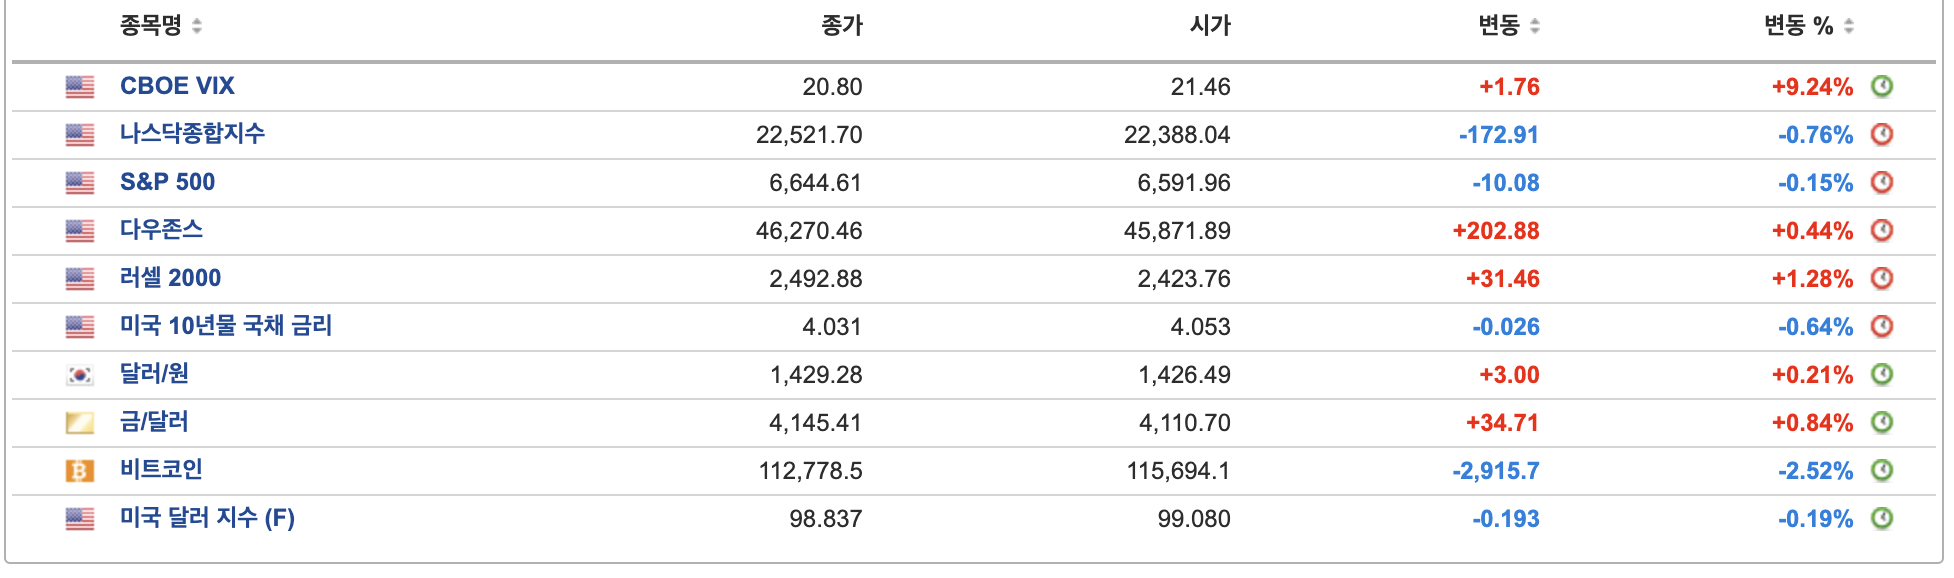Image resolution: width=1954 pixels, height=578 pixels.
Task: Click the gold bar icon beside 금/달러
Action: [79, 421]
